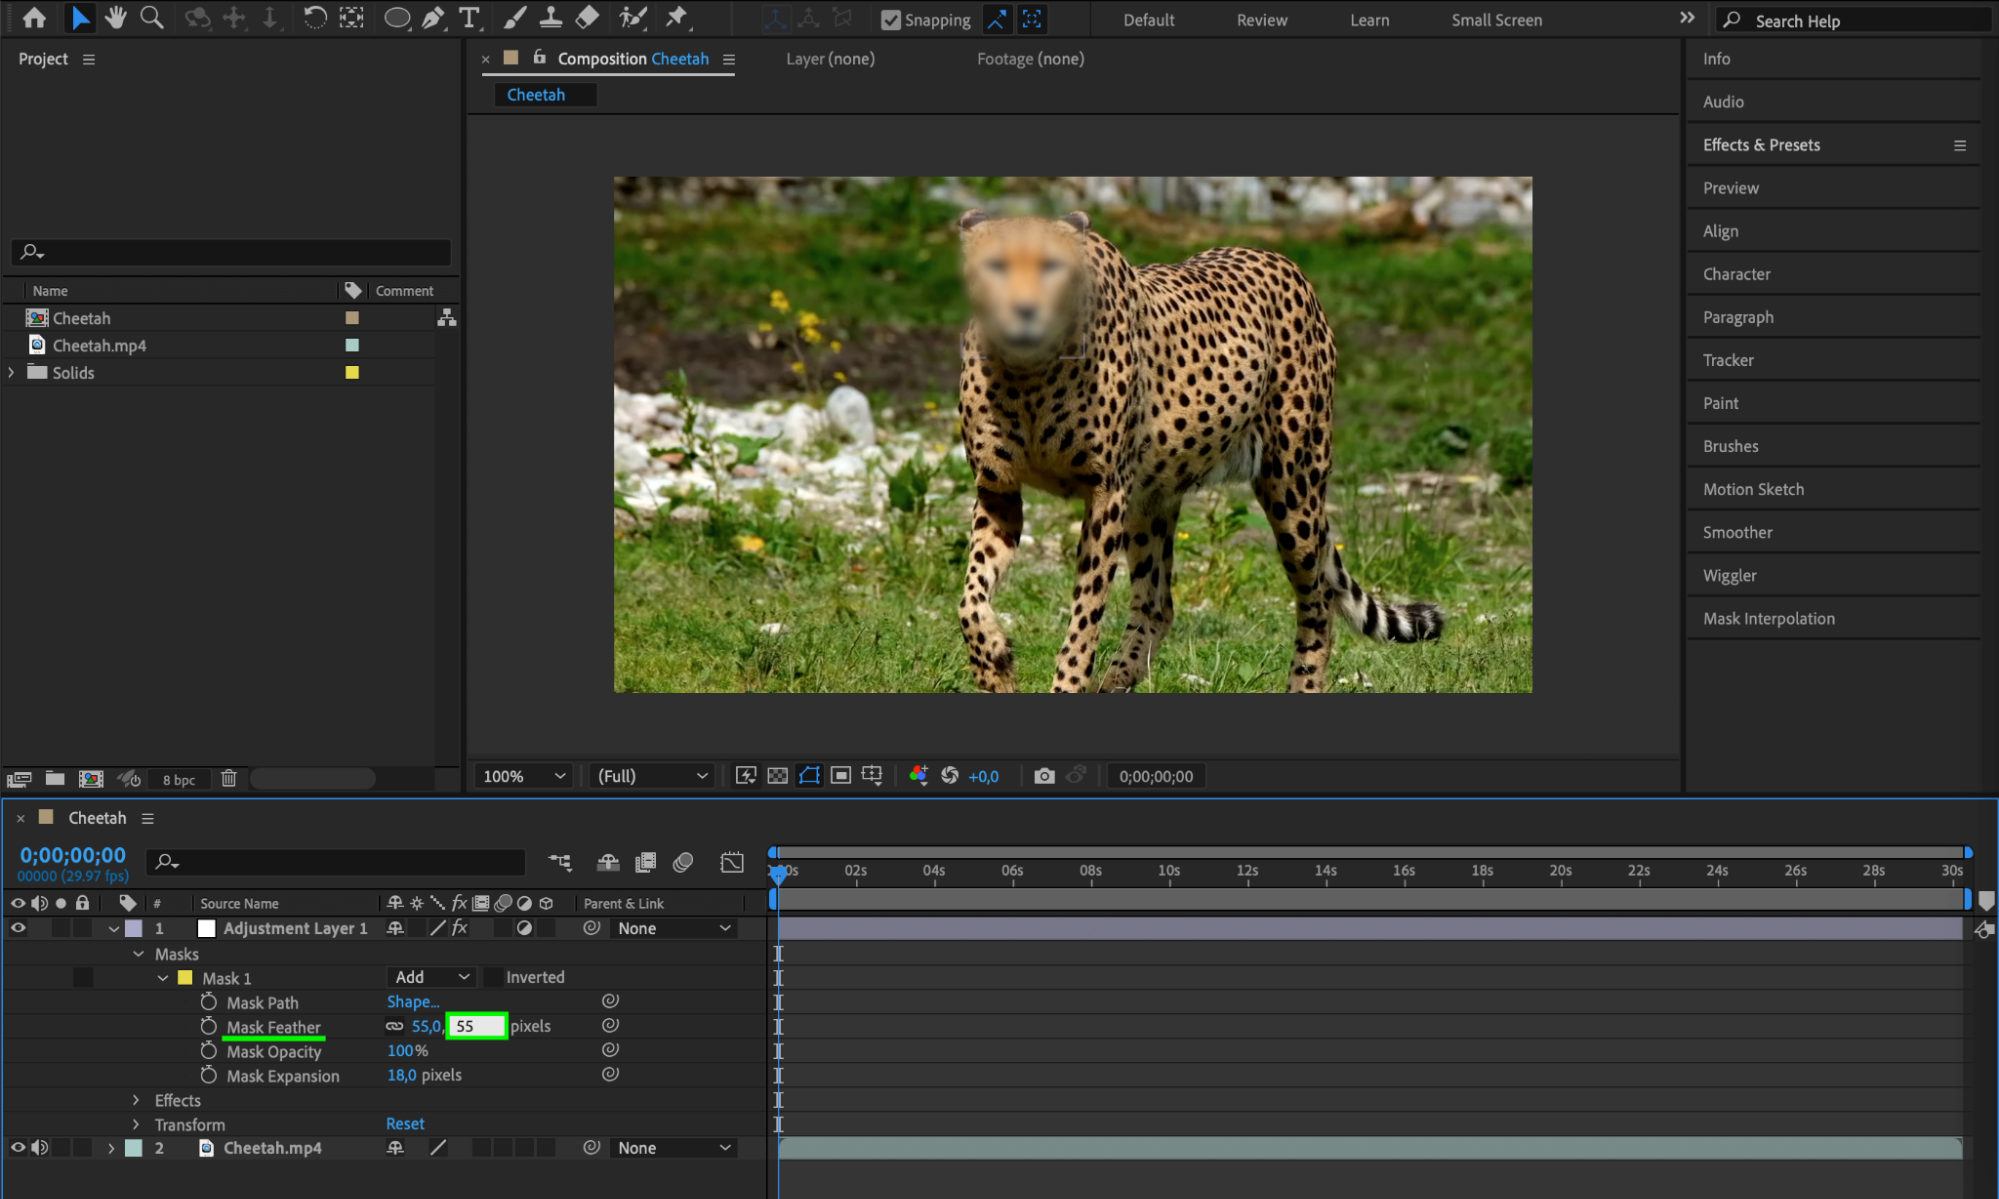Click the Mask Path Shape... link
Viewport: 1999px width, 1199px height.
coord(413,1001)
